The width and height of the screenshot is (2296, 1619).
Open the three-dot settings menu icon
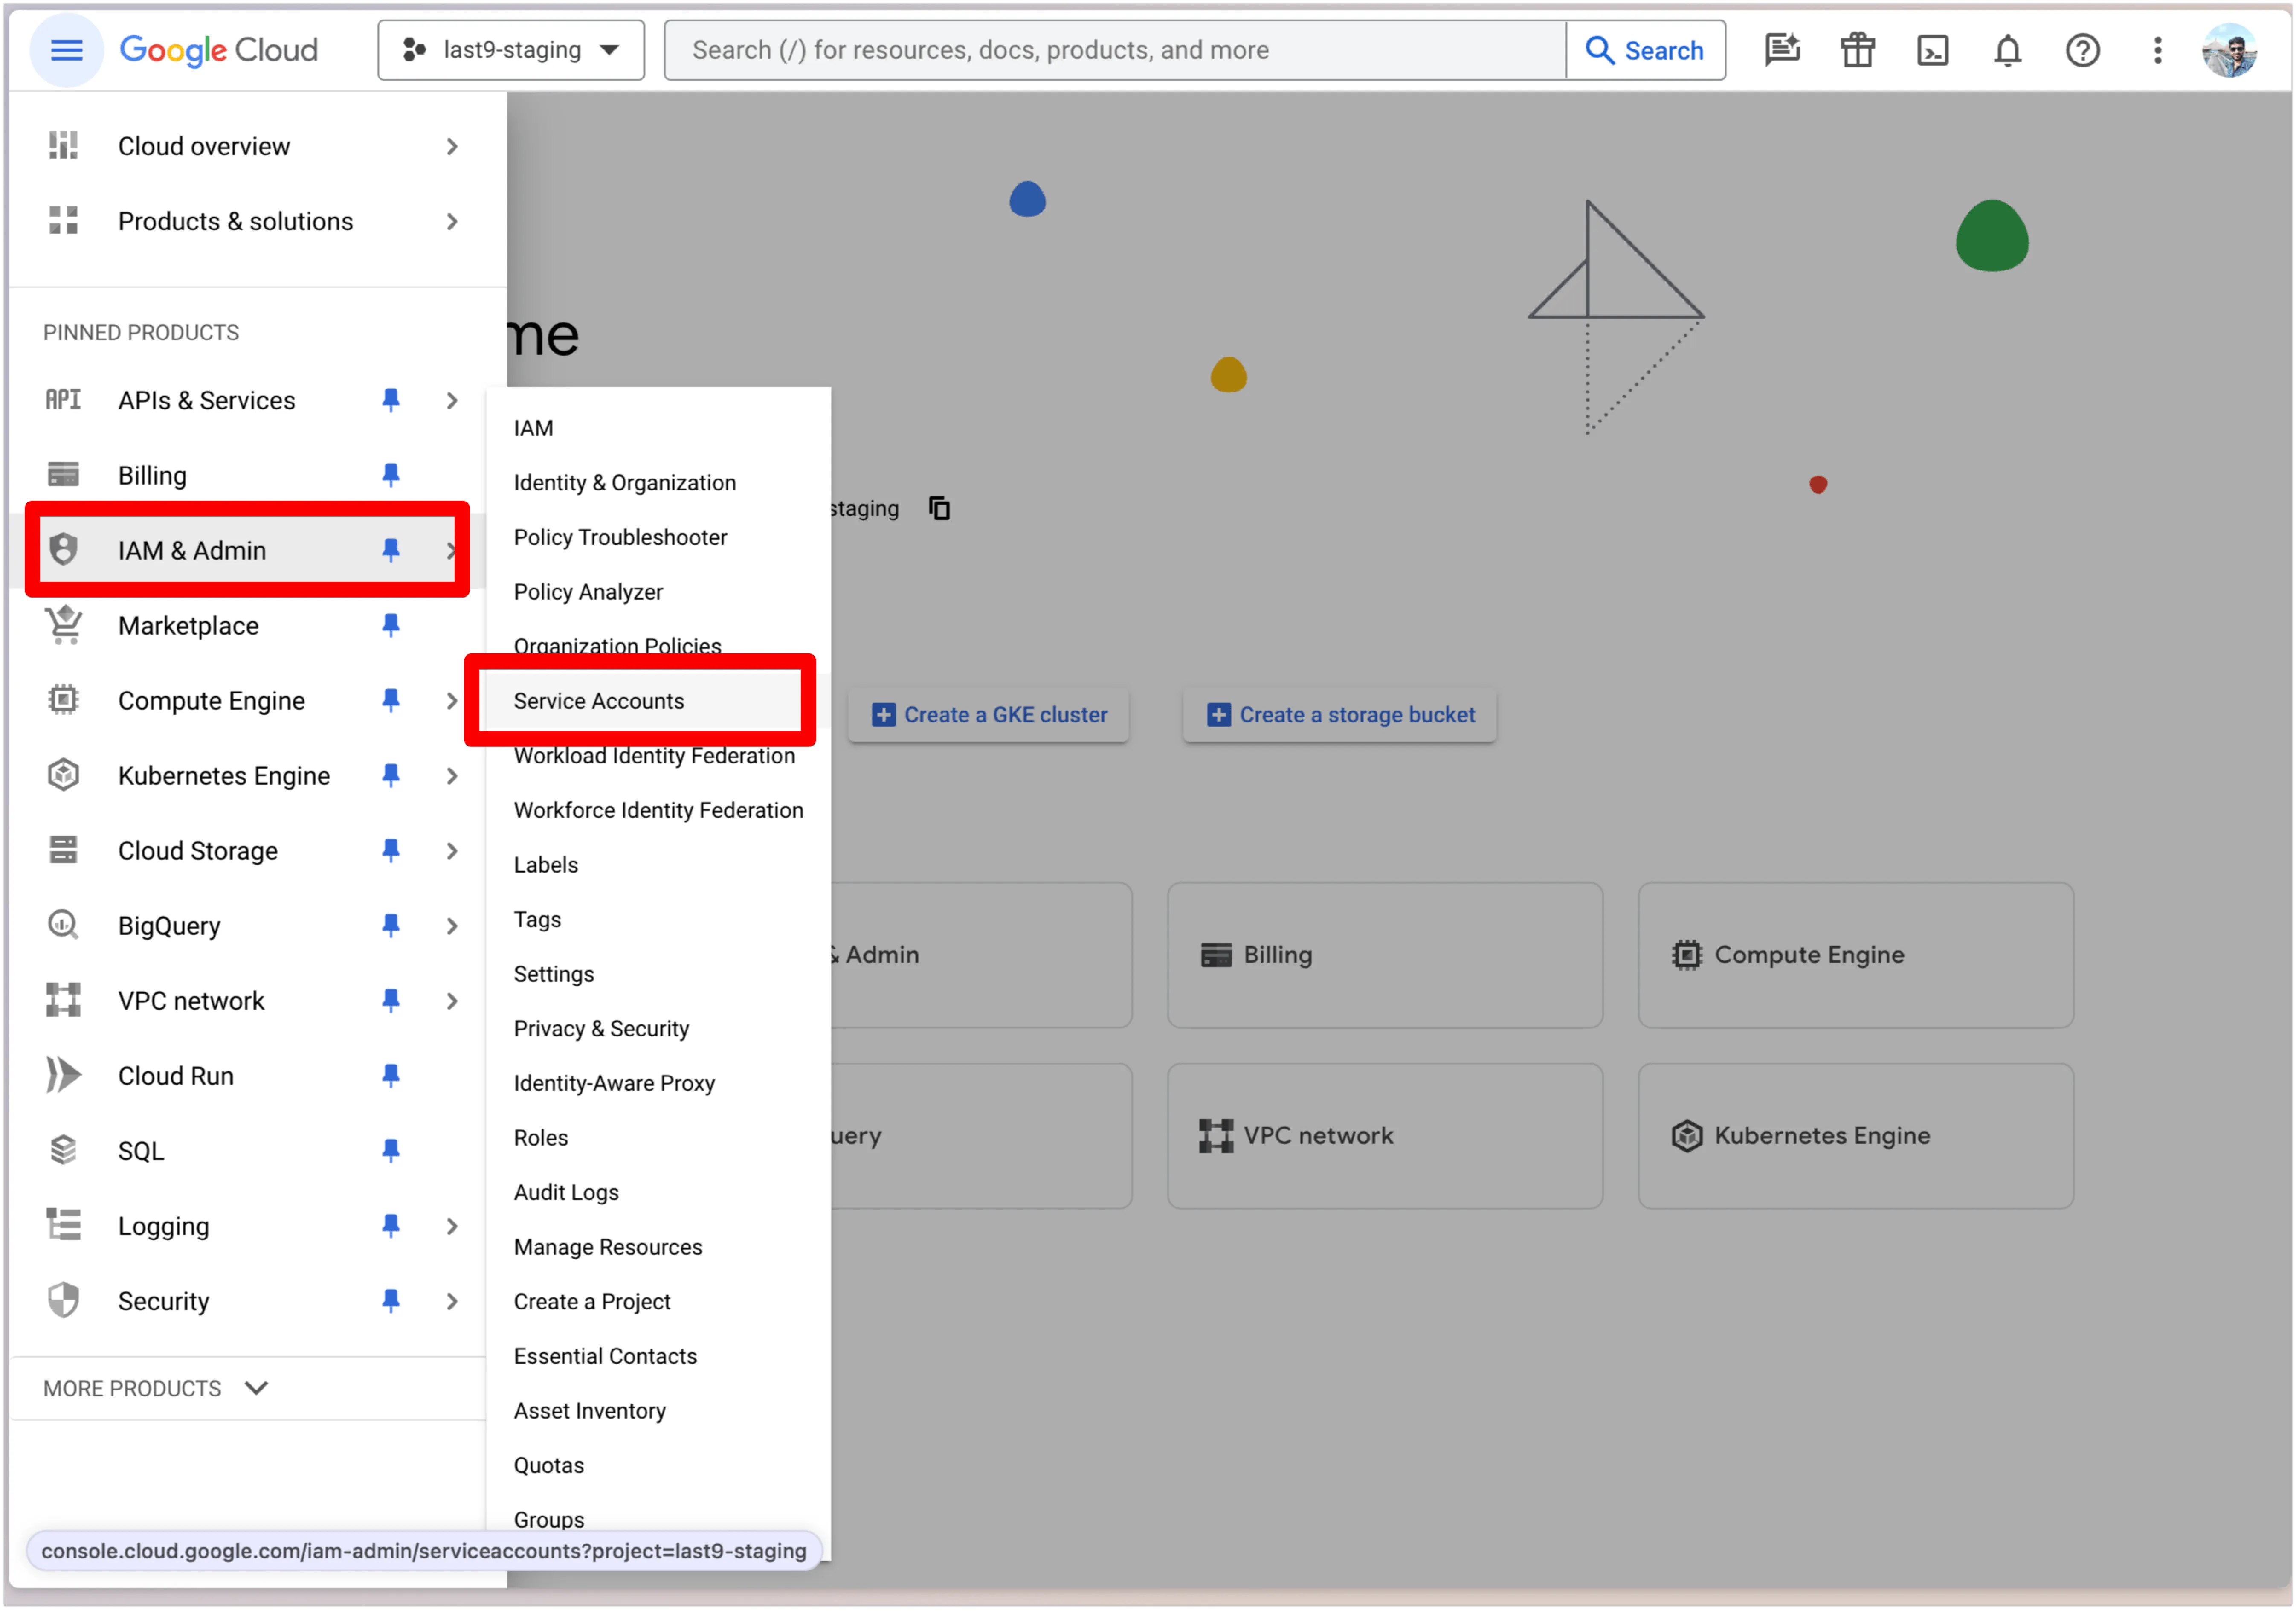(2157, 50)
